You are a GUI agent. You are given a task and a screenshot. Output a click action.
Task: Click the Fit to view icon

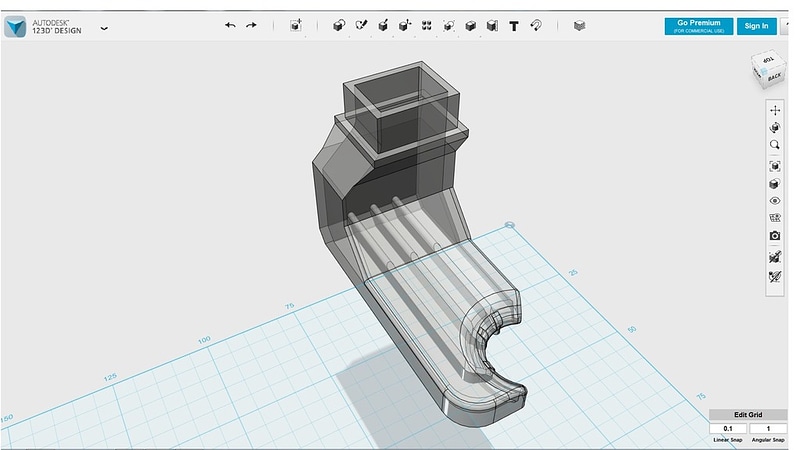coord(775,166)
